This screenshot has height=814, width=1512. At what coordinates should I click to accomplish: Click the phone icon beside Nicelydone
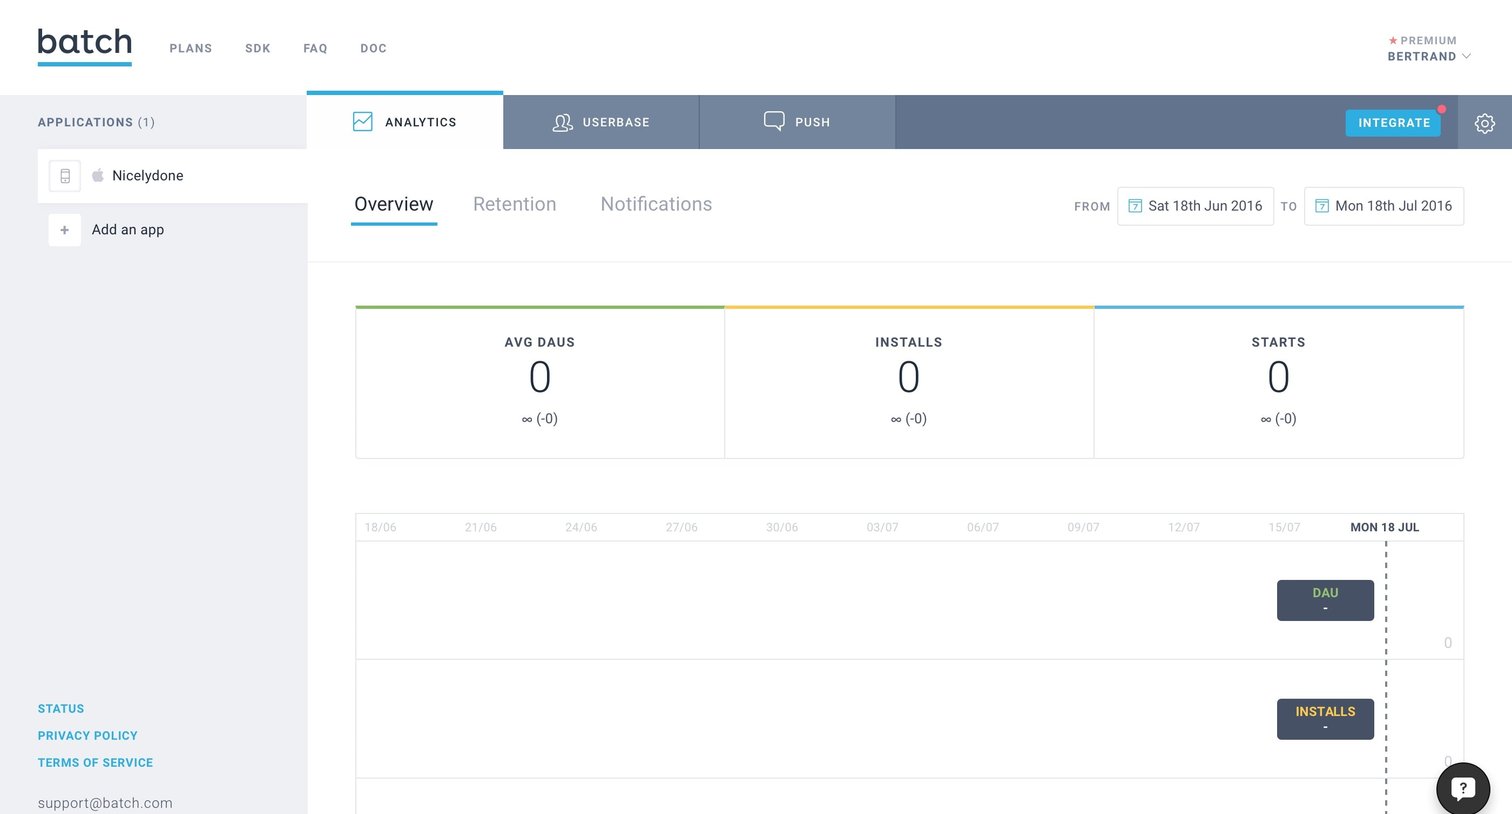[65, 176]
